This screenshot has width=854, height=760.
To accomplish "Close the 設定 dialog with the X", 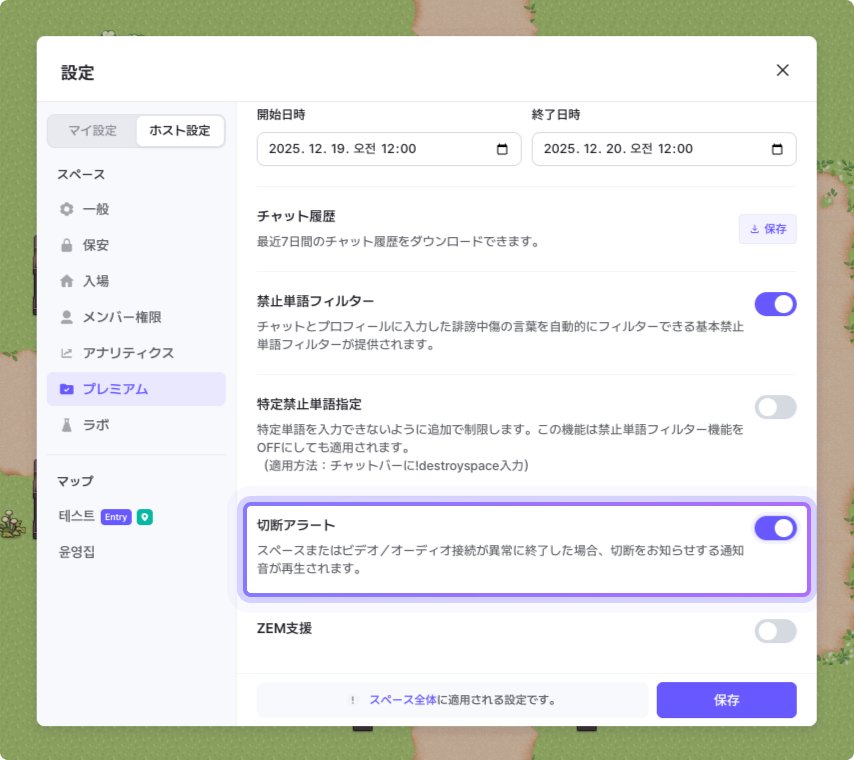I will [x=782, y=70].
